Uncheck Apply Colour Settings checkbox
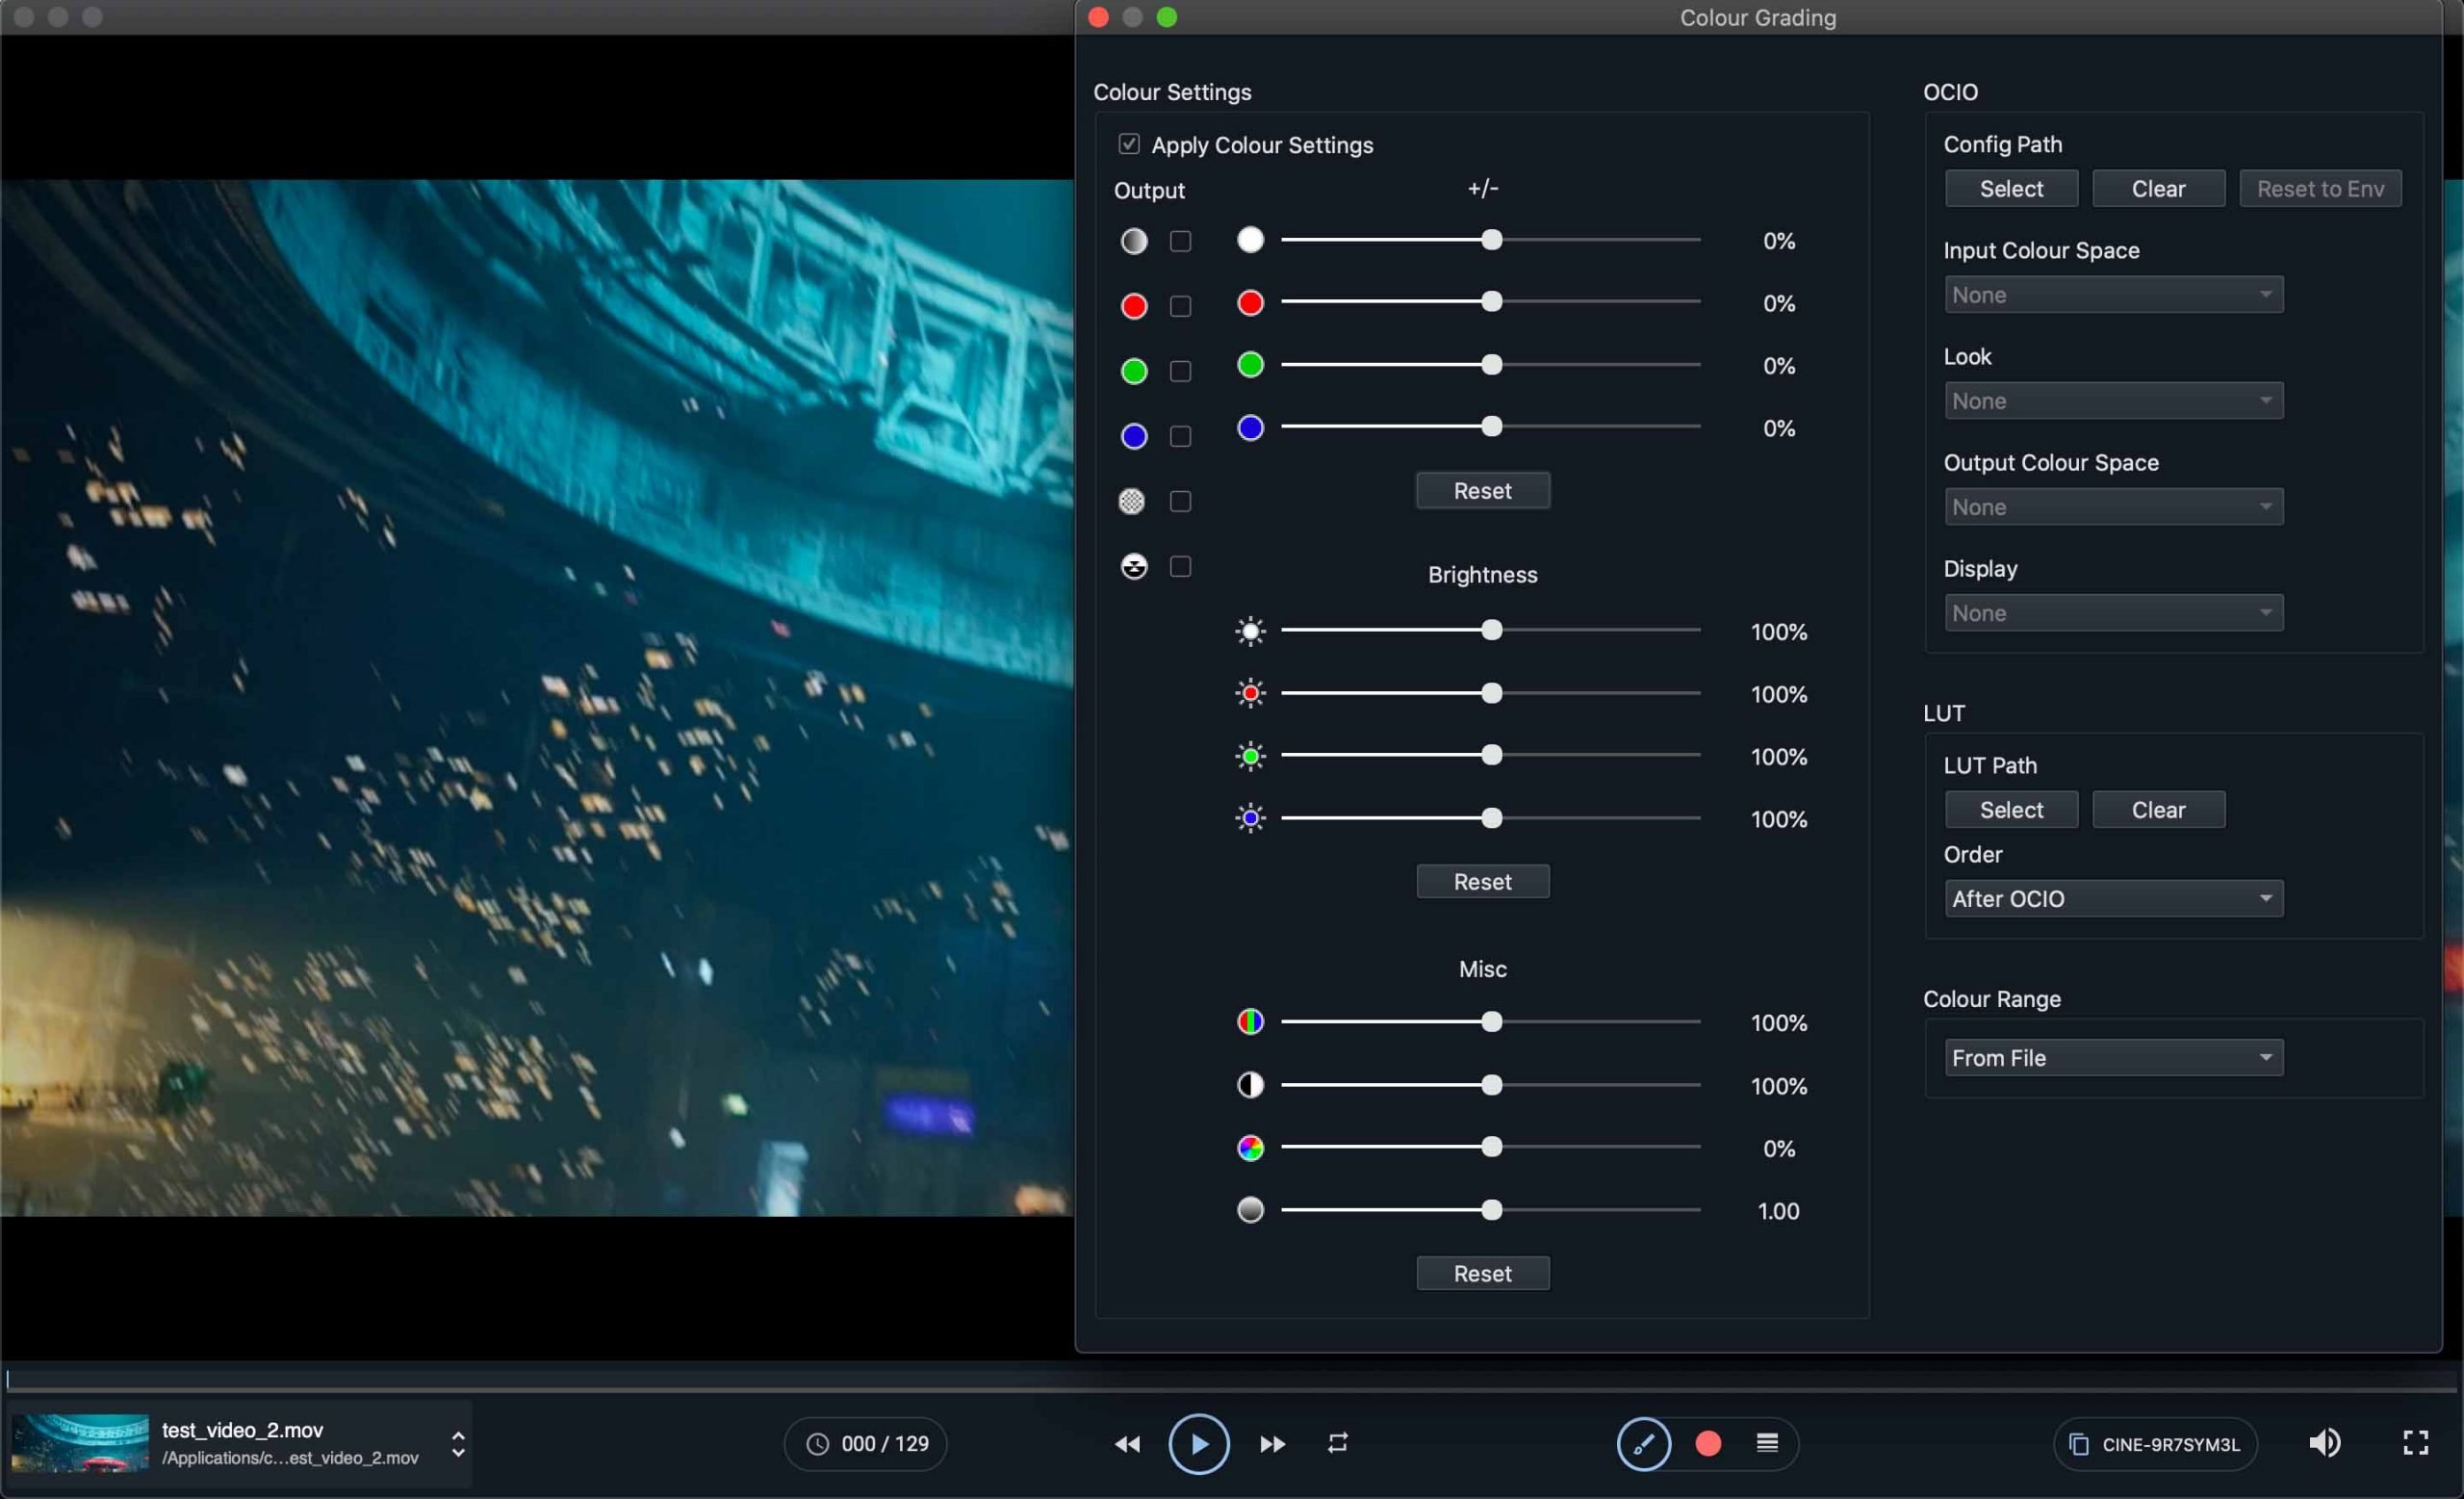Image resolution: width=2464 pixels, height=1499 pixels. tap(1129, 144)
